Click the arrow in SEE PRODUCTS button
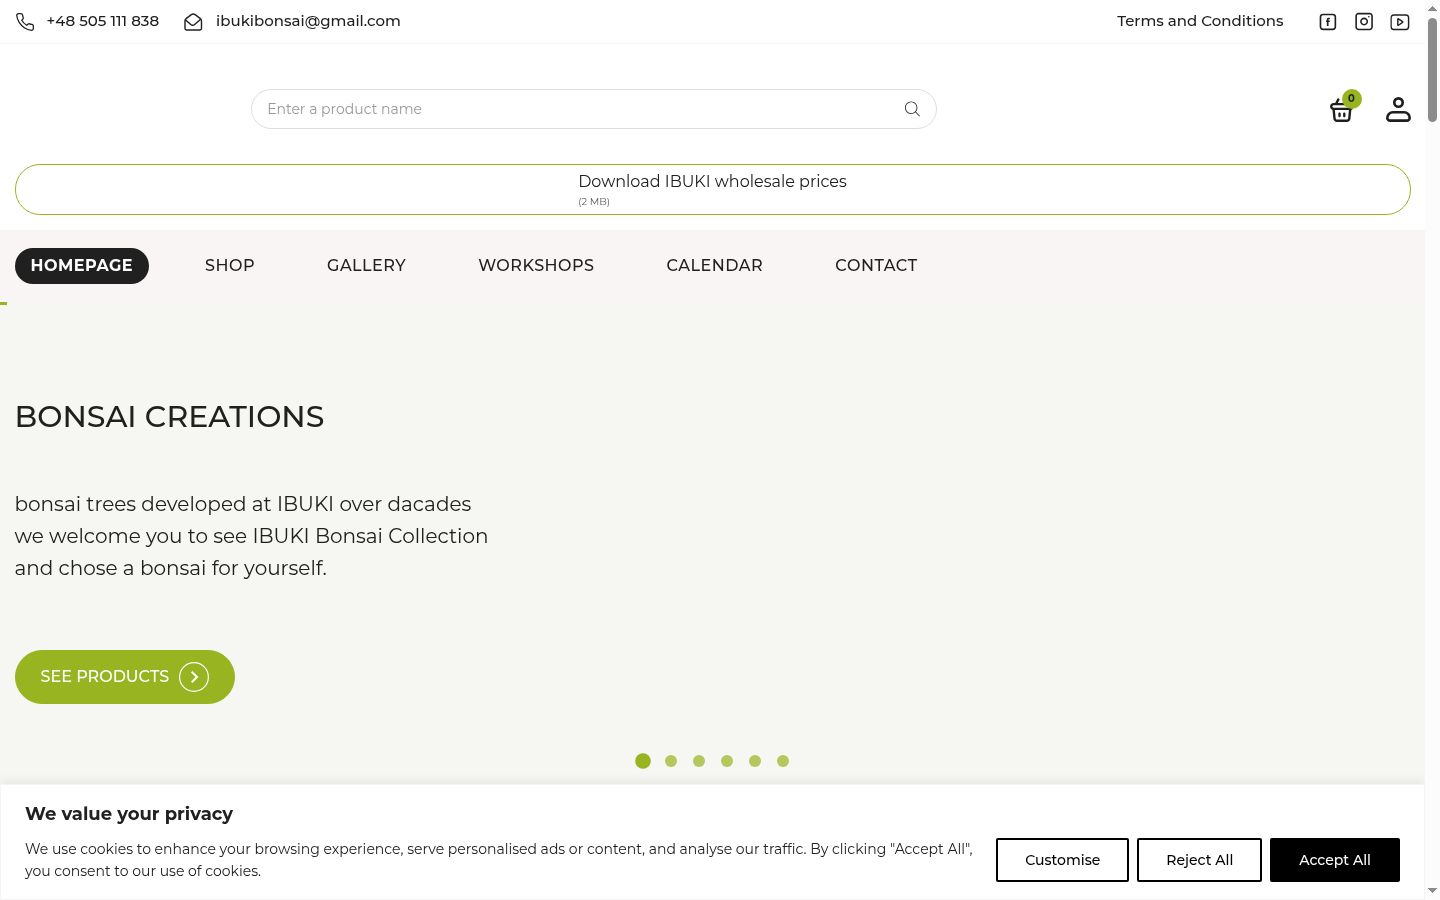The height and width of the screenshot is (900, 1440). click(194, 677)
